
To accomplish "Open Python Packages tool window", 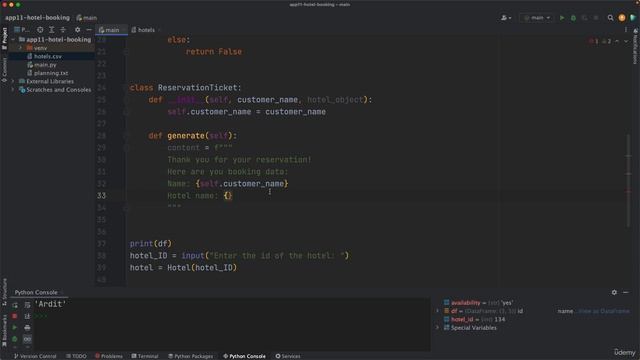I will point(191,356).
